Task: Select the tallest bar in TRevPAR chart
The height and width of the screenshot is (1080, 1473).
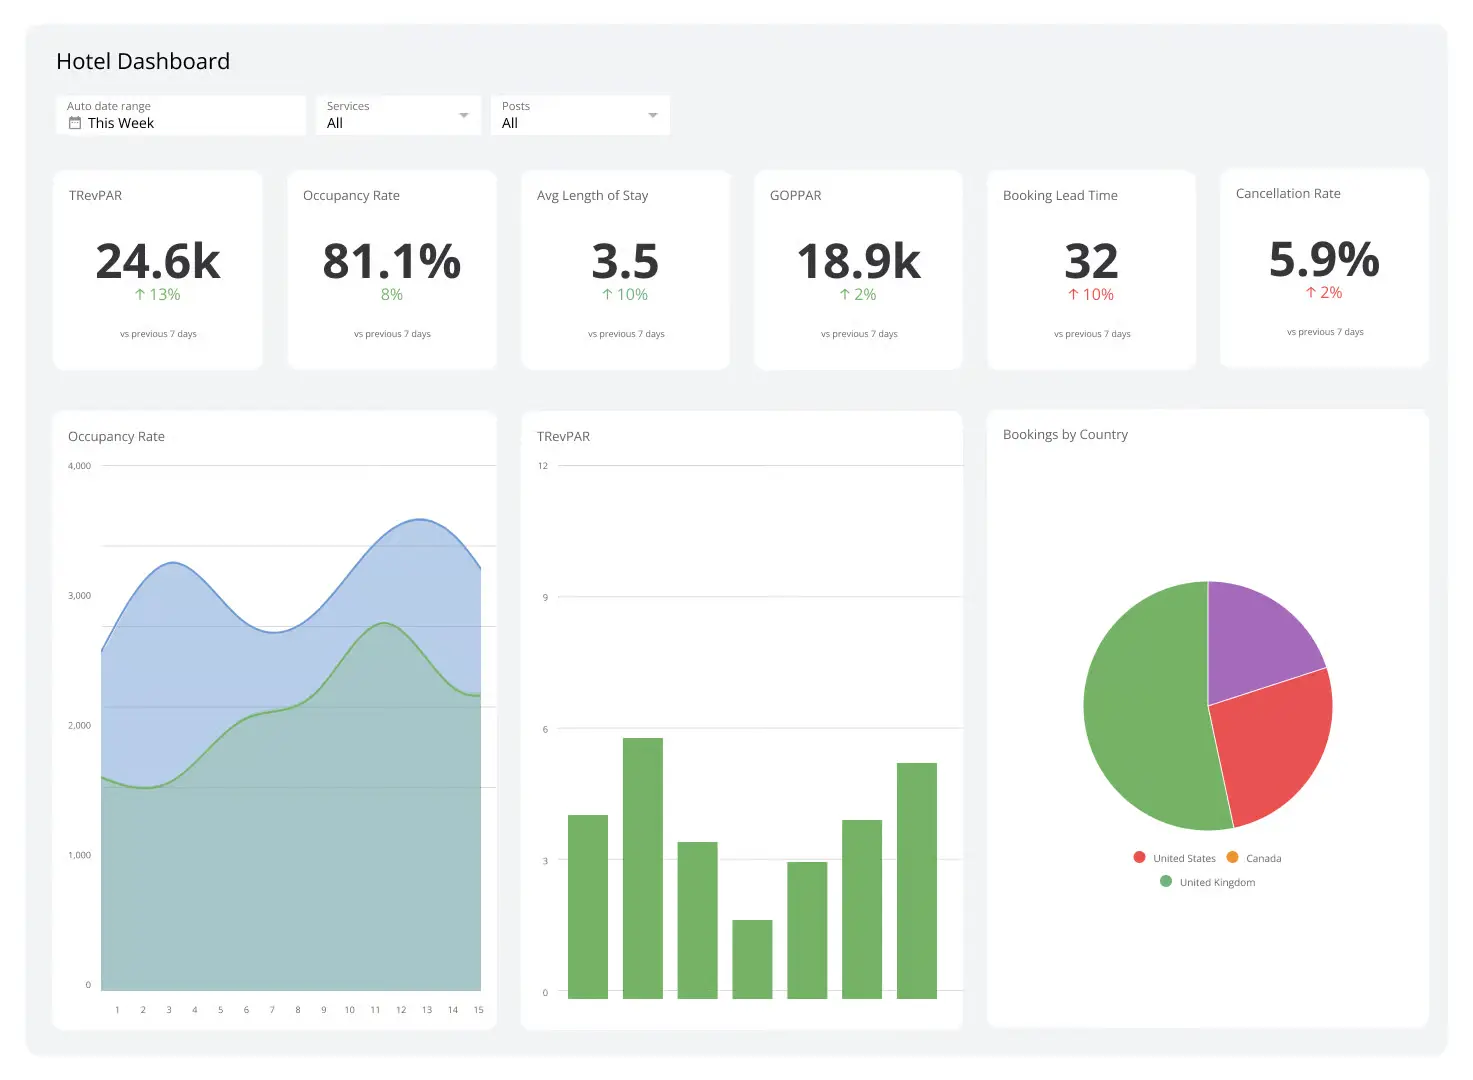Action: point(643,865)
